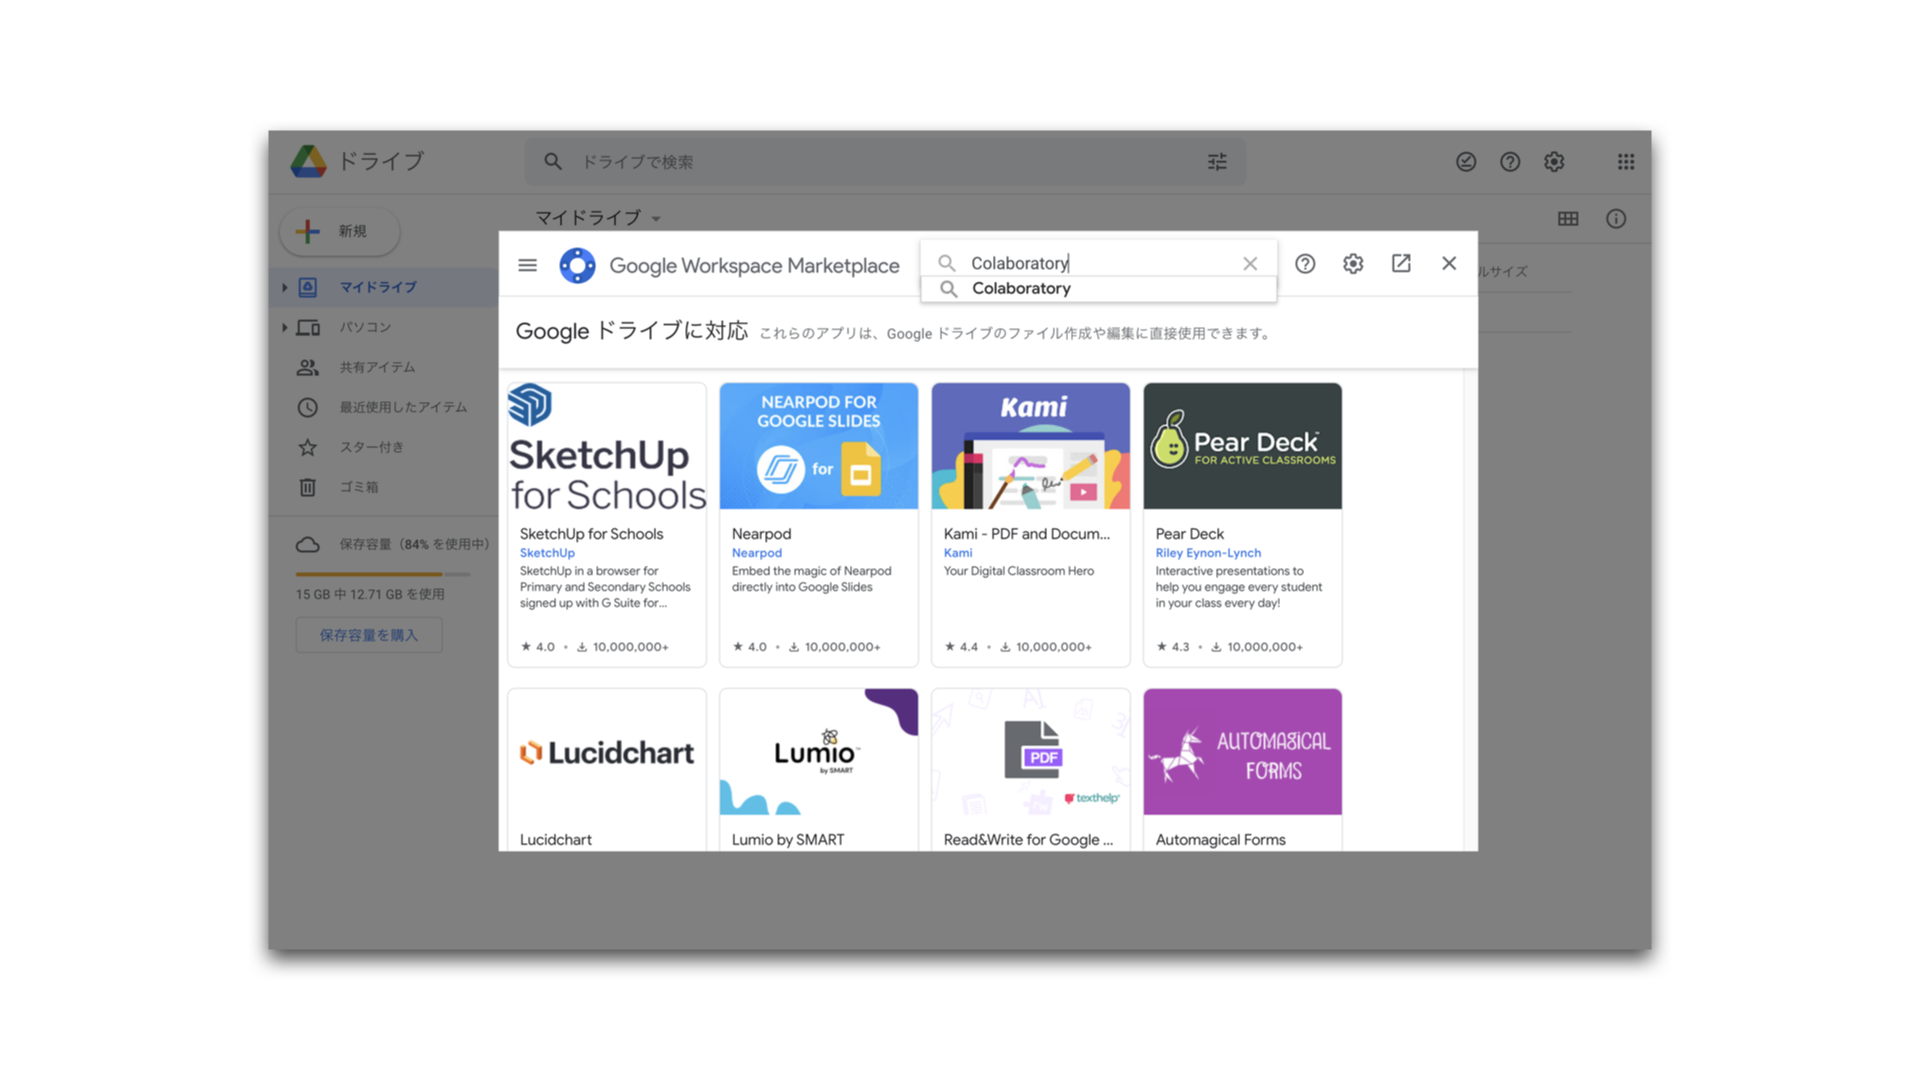This screenshot has height=1080, width=1920.
Task: Open the offline ready status icon
Action: 1466,161
